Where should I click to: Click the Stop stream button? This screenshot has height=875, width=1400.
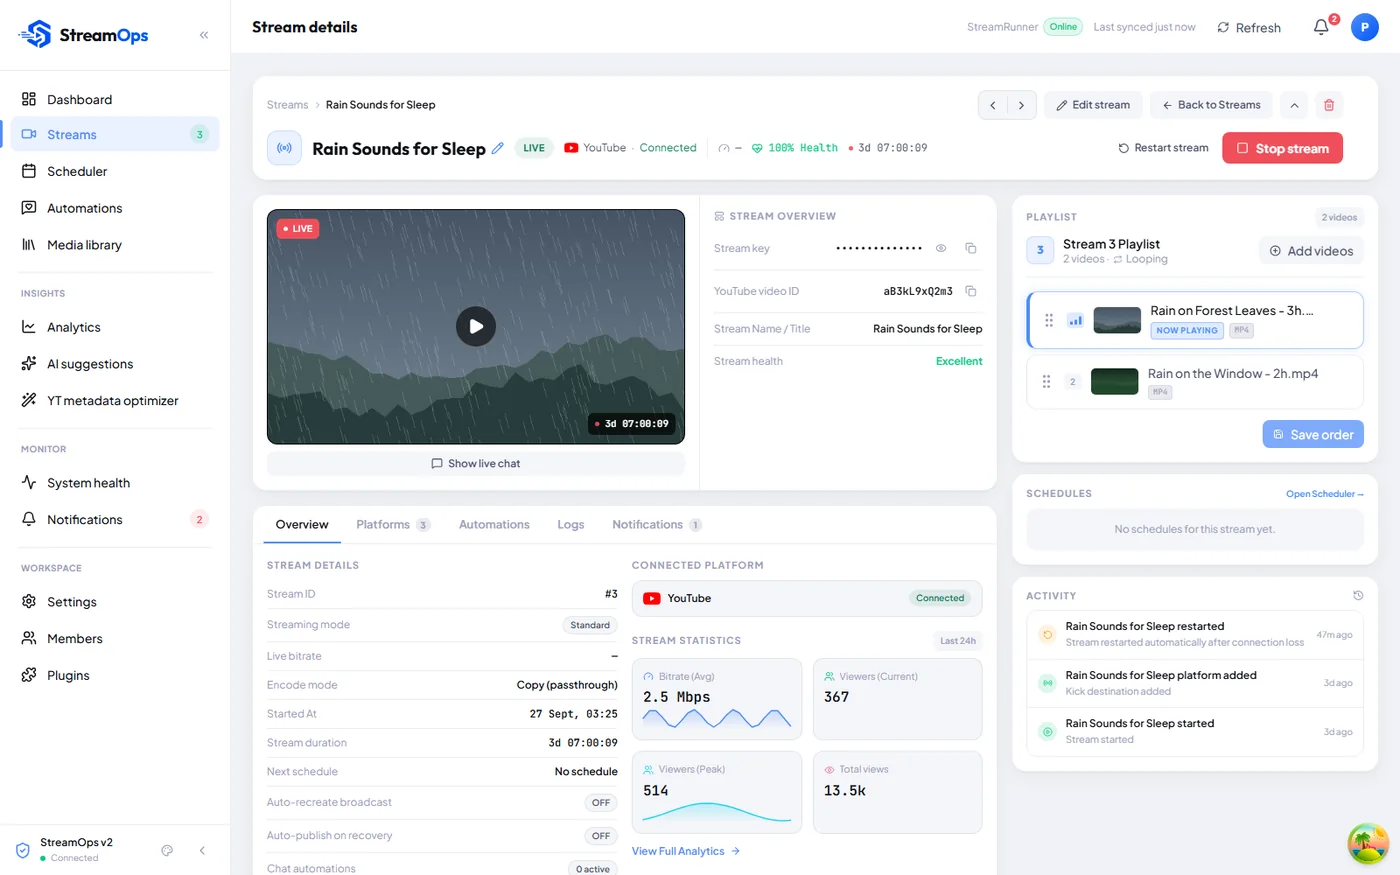1282,148
